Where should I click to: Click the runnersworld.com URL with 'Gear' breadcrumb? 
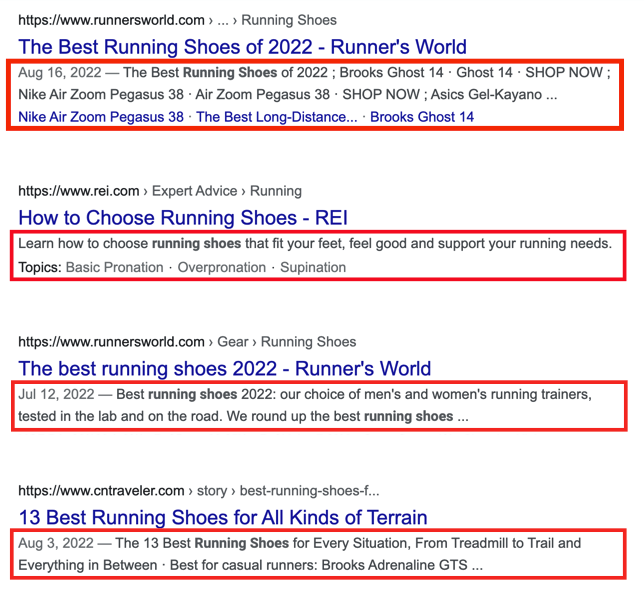click(x=111, y=342)
